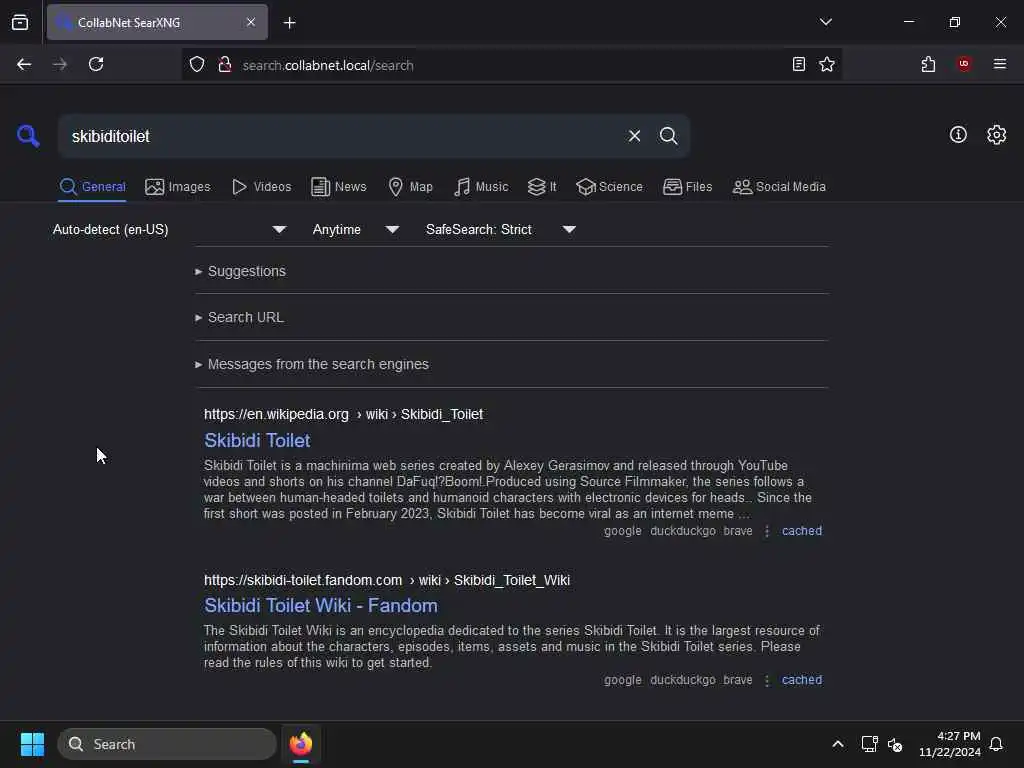Open the extensions puzzle icon
Viewport: 1024px width, 768px height.
(928, 64)
